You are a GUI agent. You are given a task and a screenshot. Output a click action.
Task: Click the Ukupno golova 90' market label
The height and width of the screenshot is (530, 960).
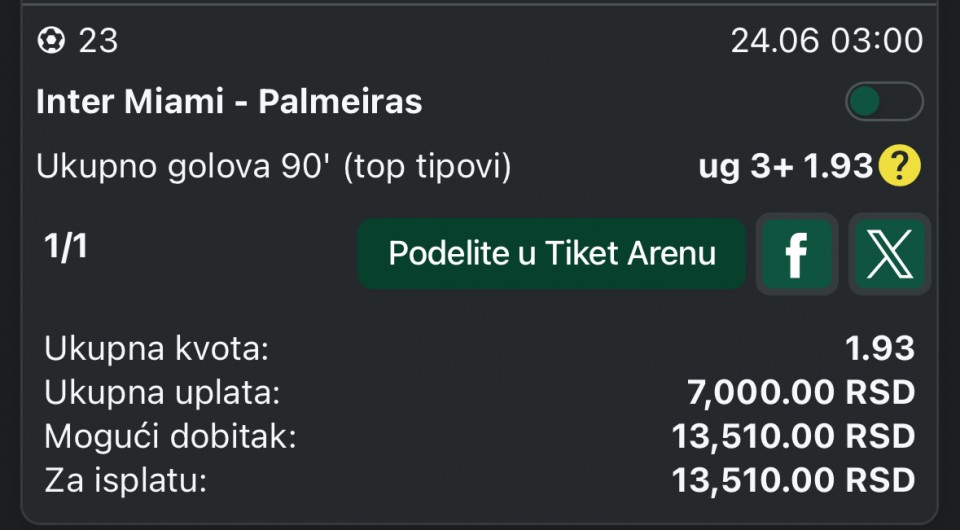click(x=274, y=167)
